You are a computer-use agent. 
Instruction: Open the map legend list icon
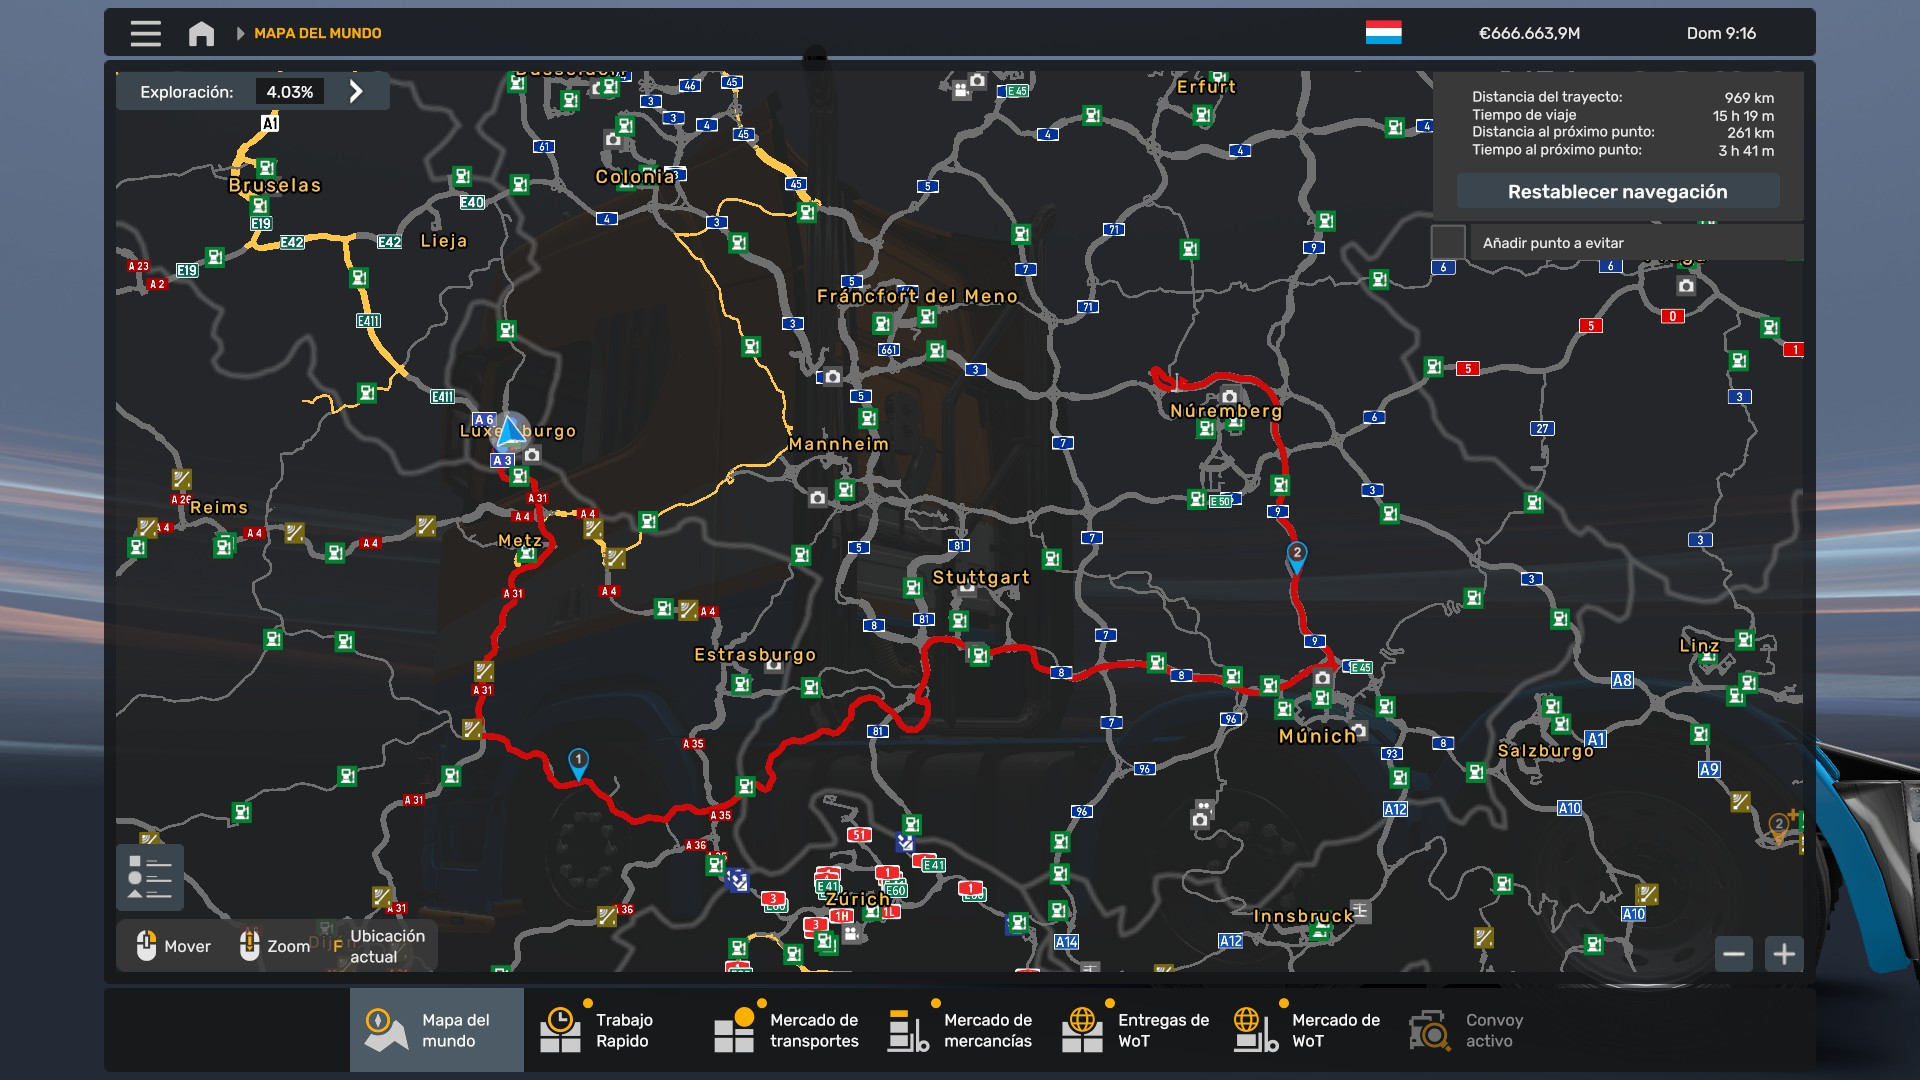tap(150, 877)
